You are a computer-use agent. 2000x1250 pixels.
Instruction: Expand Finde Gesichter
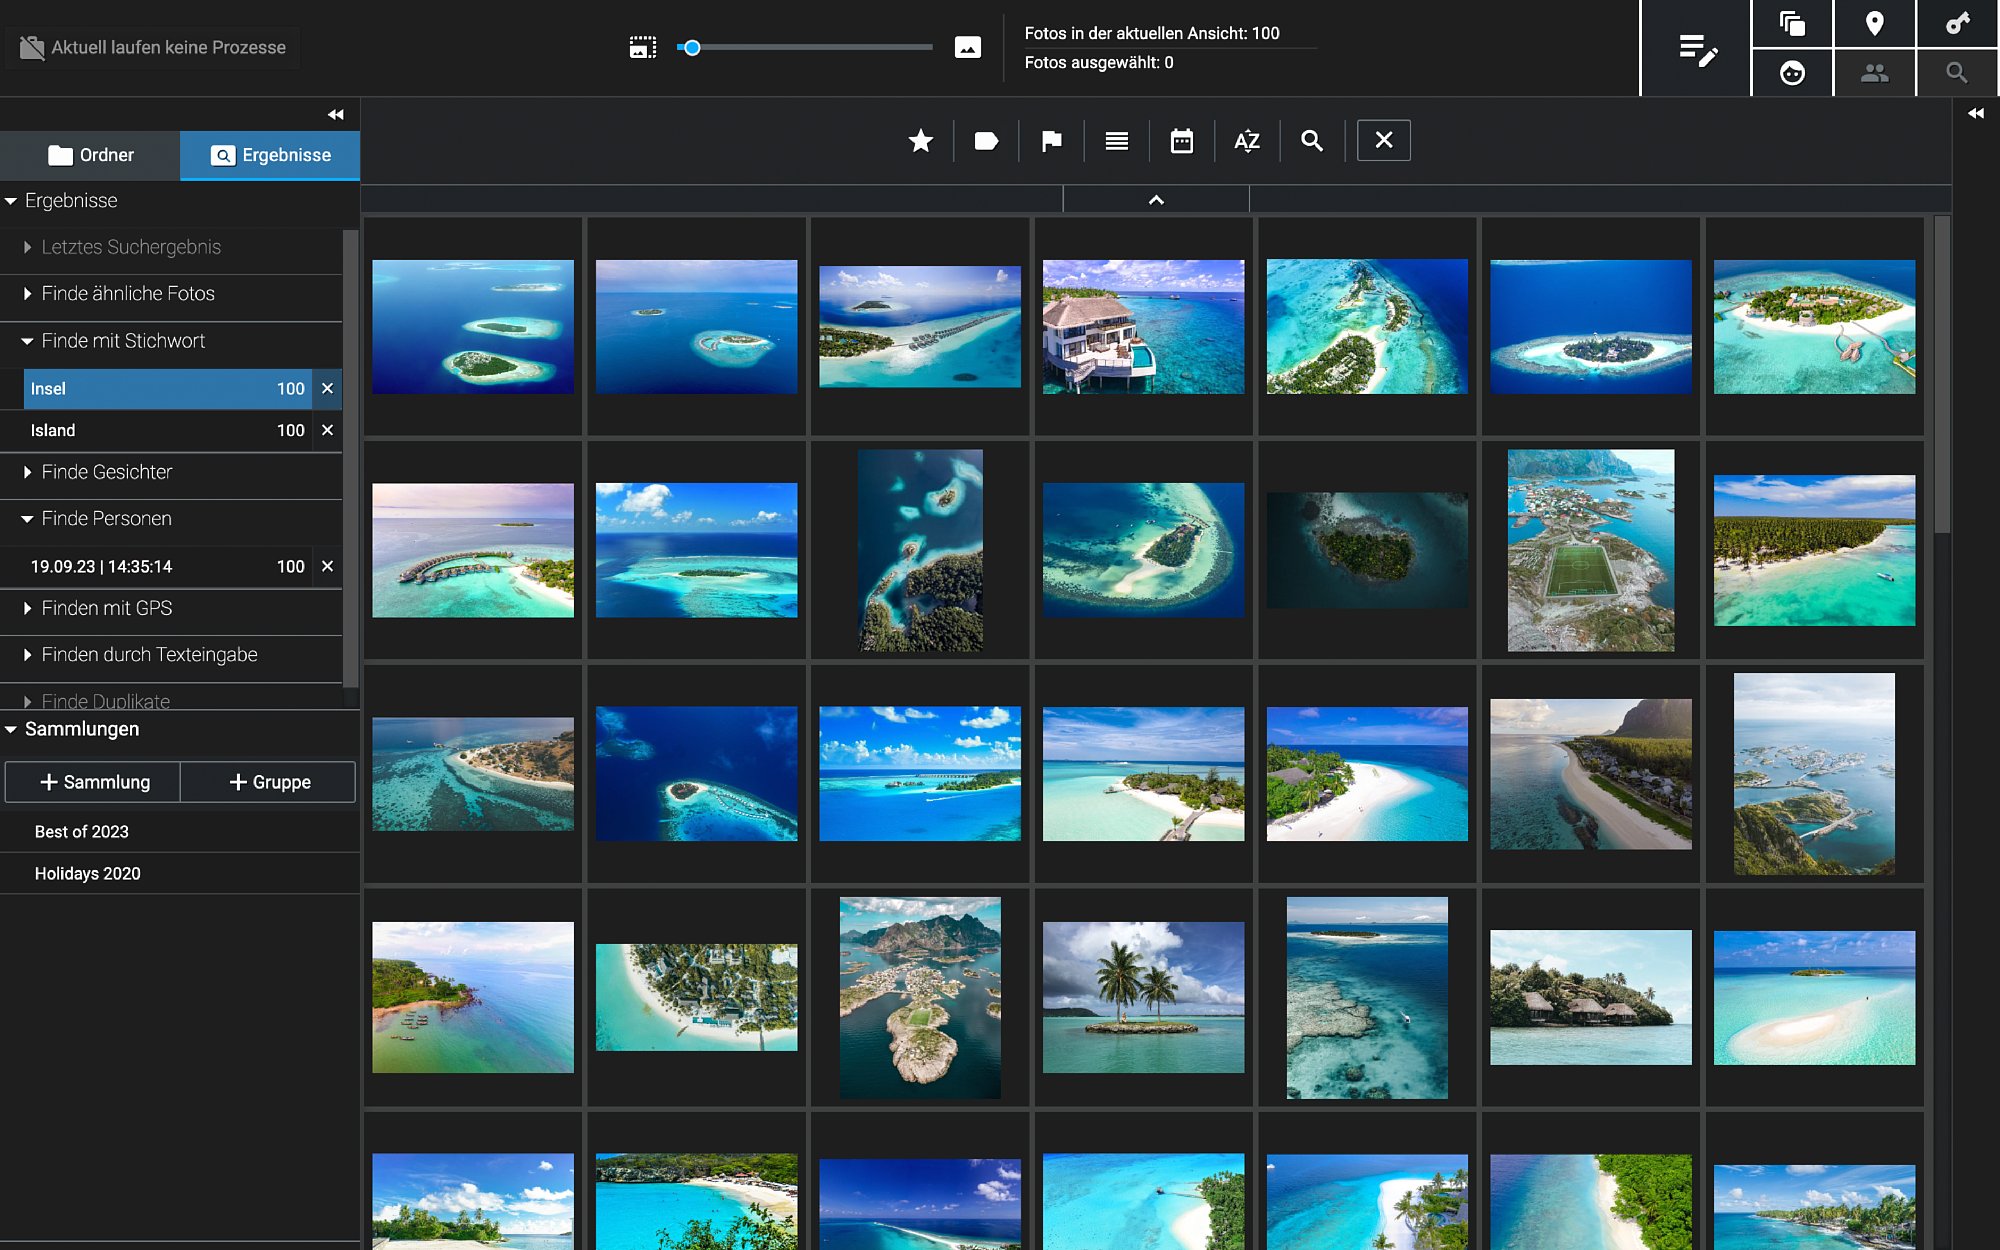tap(27, 472)
